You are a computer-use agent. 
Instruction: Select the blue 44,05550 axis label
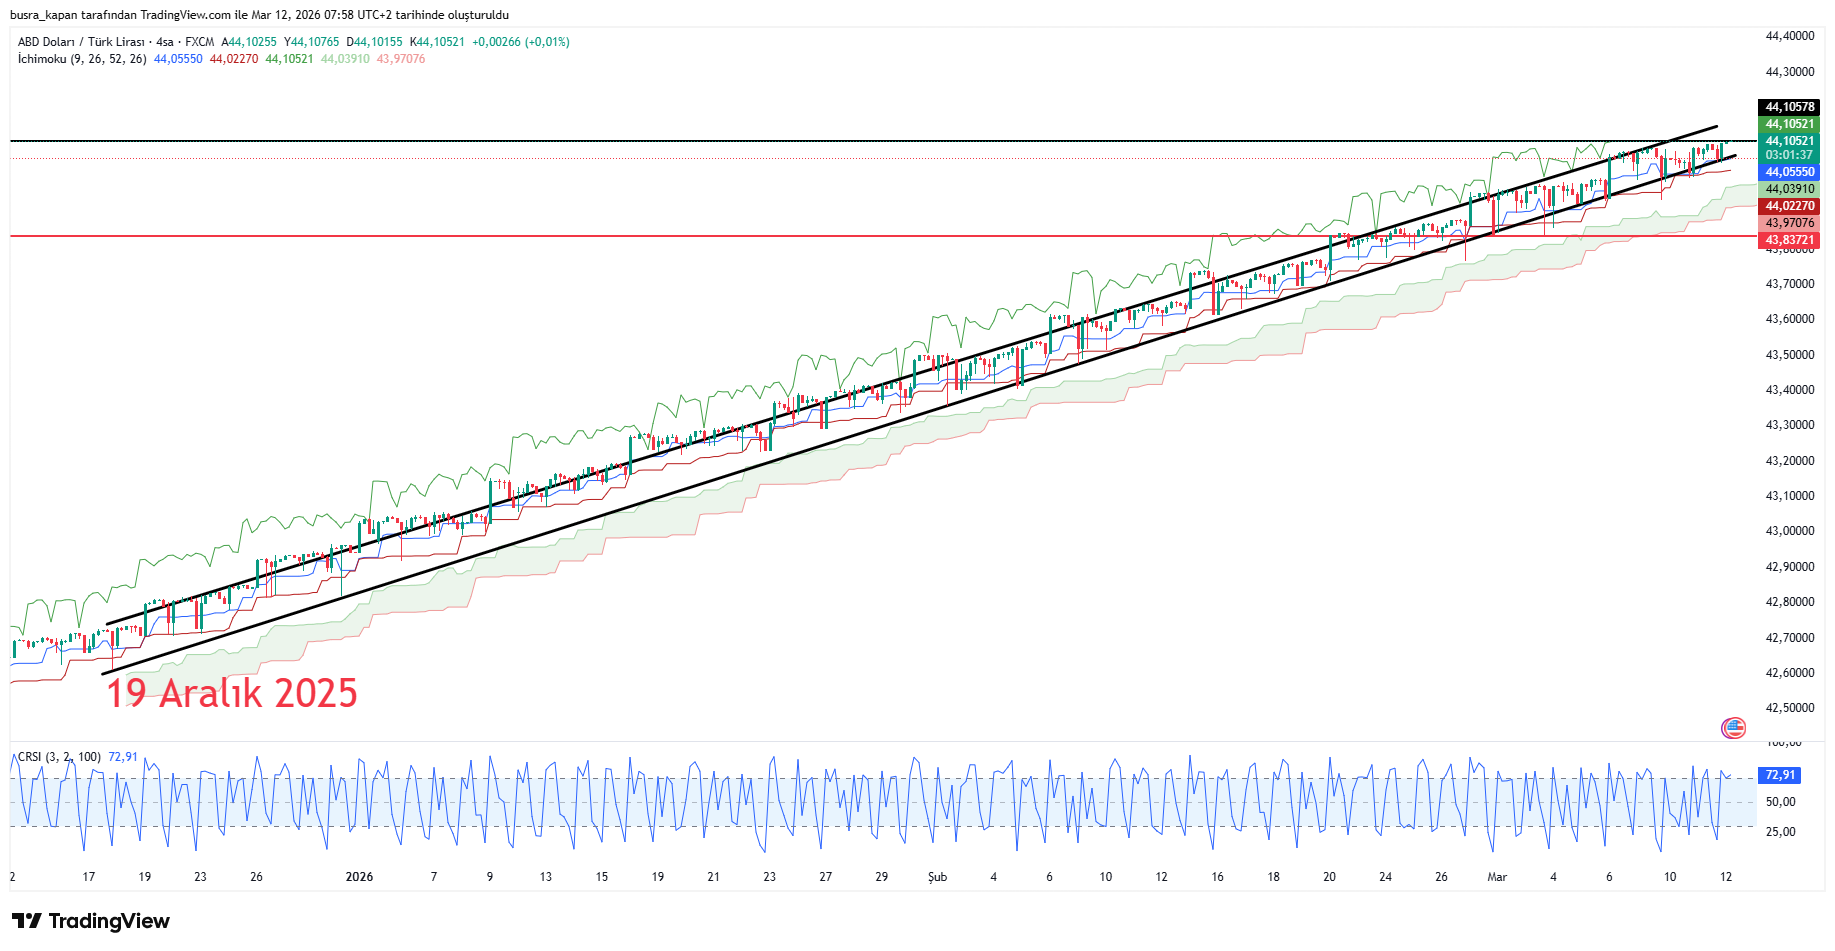point(1789,172)
